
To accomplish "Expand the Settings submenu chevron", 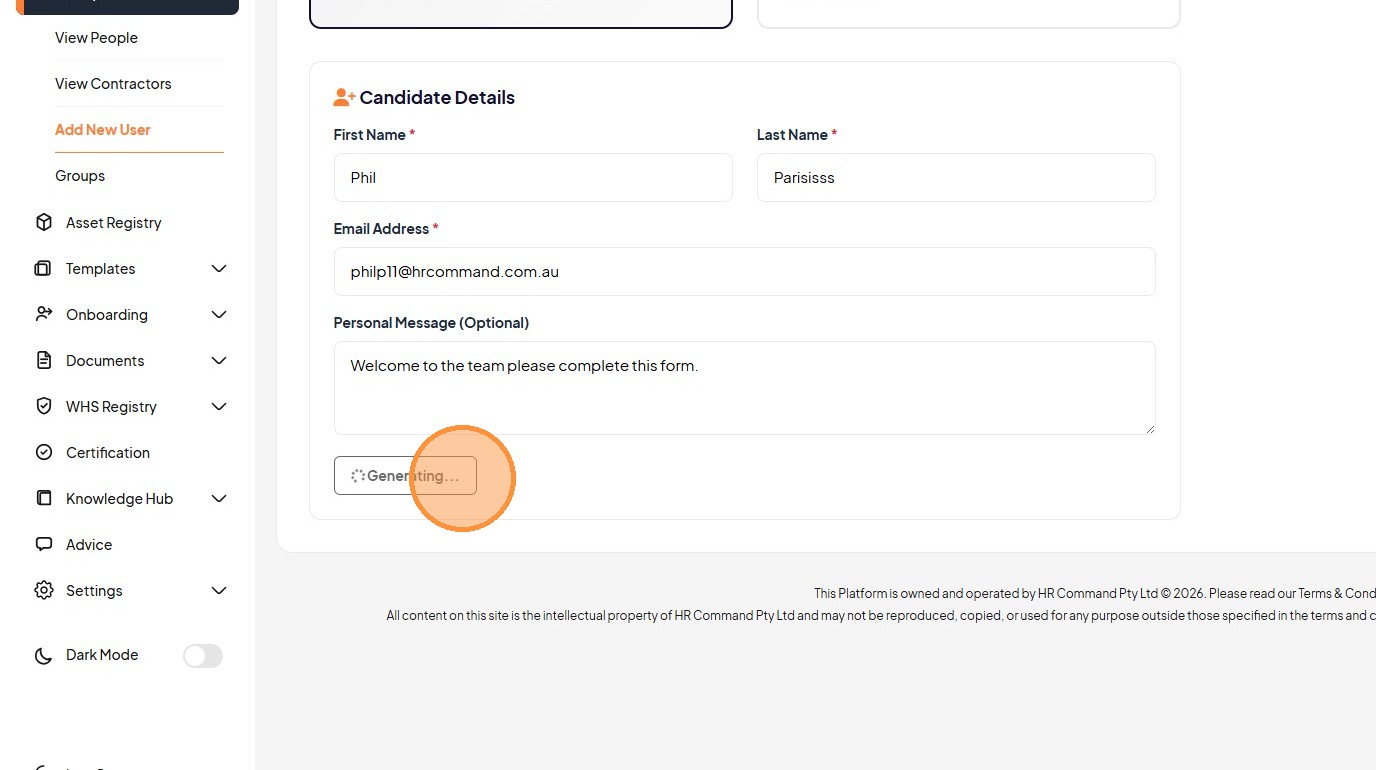I will [x=219, y=590].
